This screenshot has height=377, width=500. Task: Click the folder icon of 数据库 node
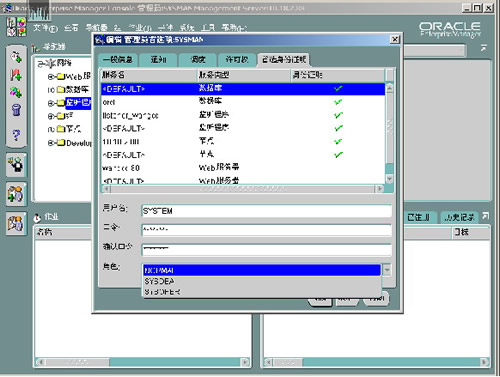61,90
